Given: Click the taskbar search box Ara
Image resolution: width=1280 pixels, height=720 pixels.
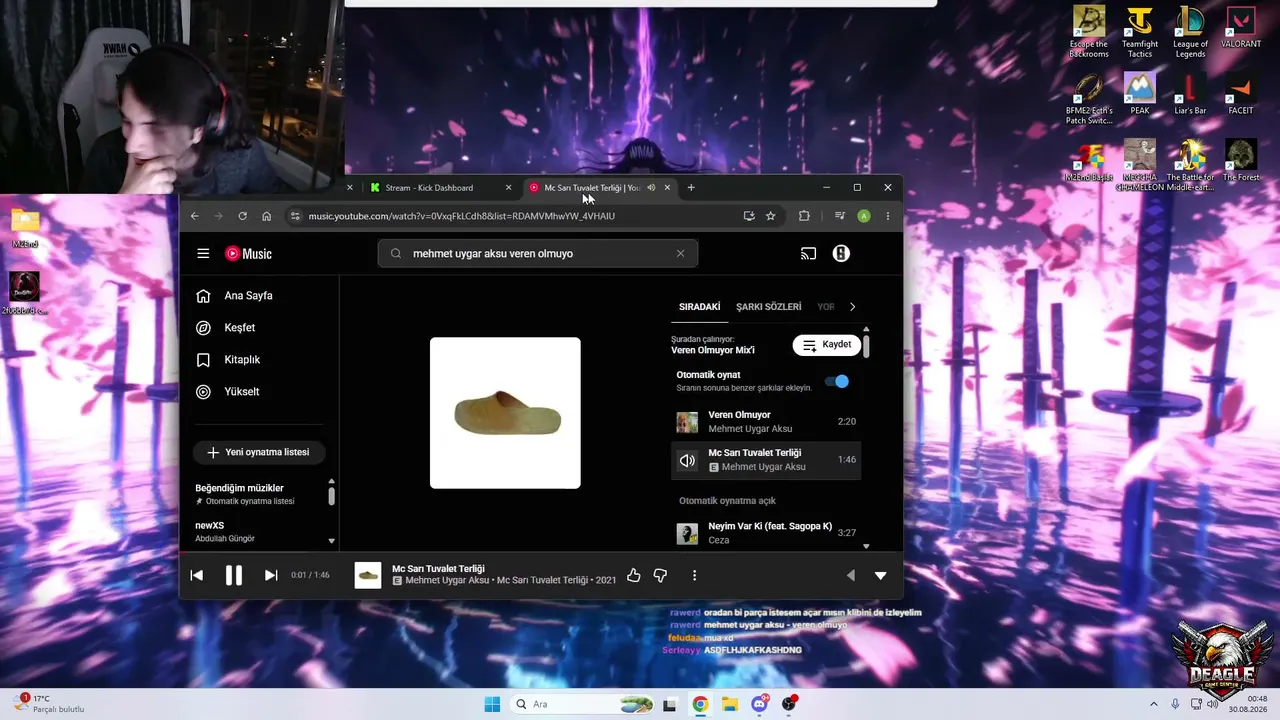Looking at the screenshot, I should [584, 704].
